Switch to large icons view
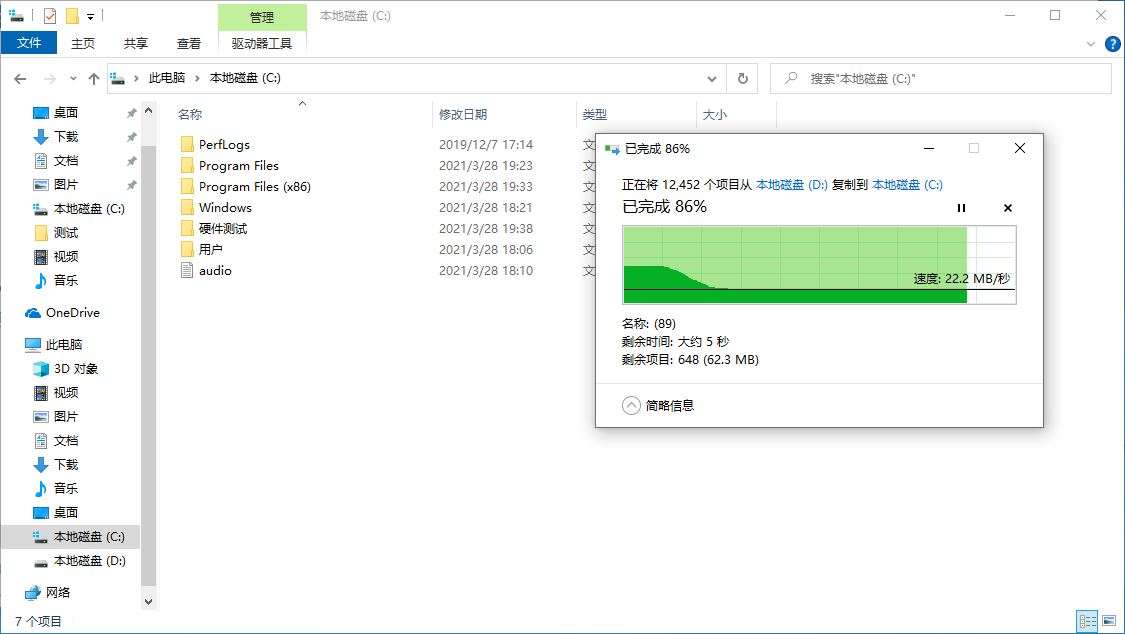The width and height of the screenshot is (1125, 634). tap(1109, 620)
